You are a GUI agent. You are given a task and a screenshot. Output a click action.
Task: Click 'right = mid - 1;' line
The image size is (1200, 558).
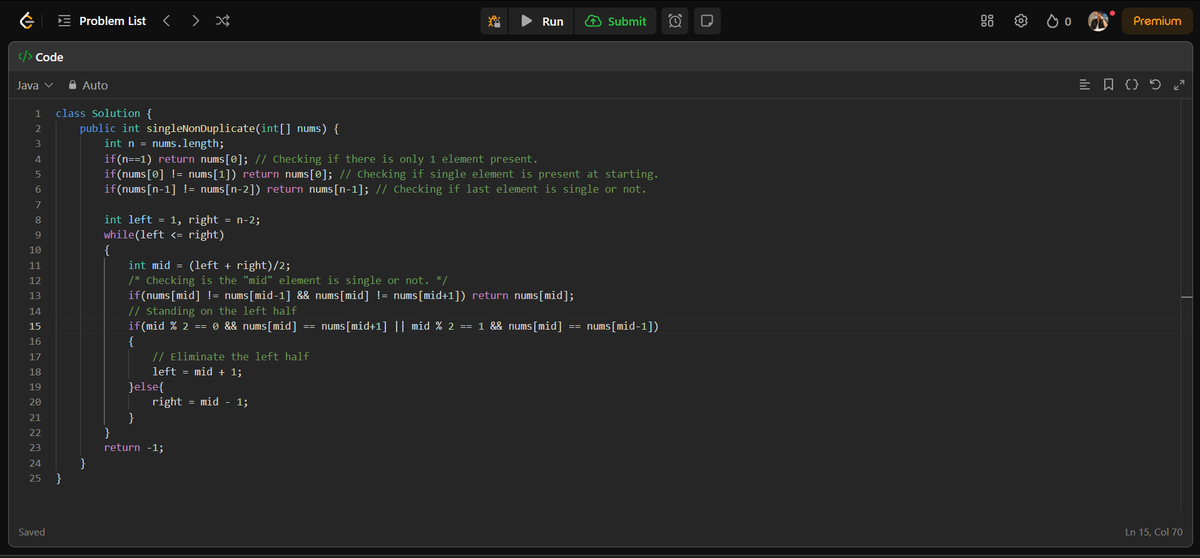pyautogui.click(x=200, y=402)
